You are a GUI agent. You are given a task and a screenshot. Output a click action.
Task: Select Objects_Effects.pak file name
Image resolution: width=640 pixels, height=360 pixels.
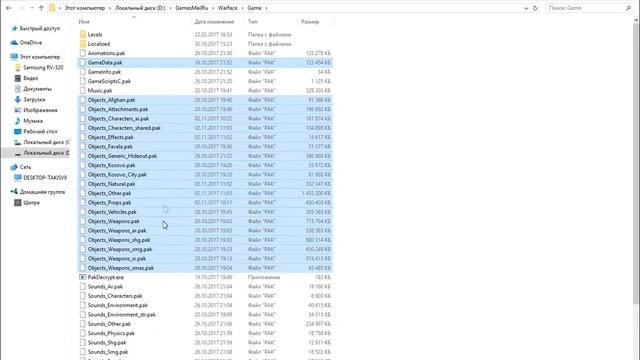pyautogui.click(x=111, y=138)
